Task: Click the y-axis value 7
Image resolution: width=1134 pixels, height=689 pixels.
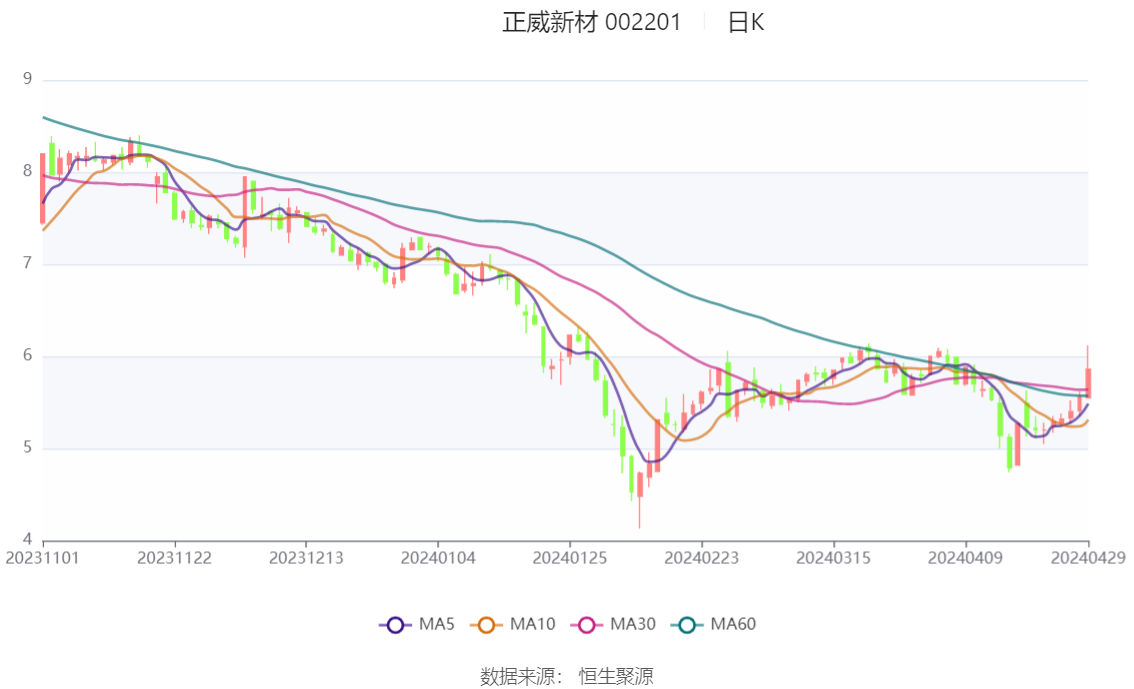Action: [x=27, y=263]
